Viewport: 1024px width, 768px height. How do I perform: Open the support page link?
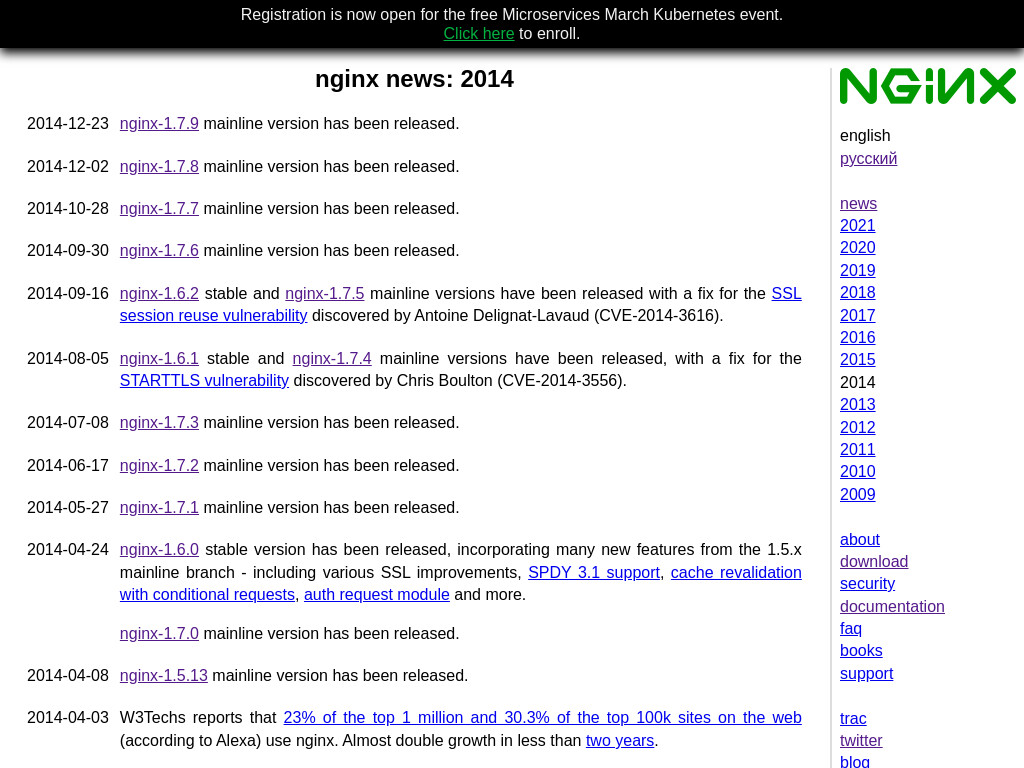(867, 674)
